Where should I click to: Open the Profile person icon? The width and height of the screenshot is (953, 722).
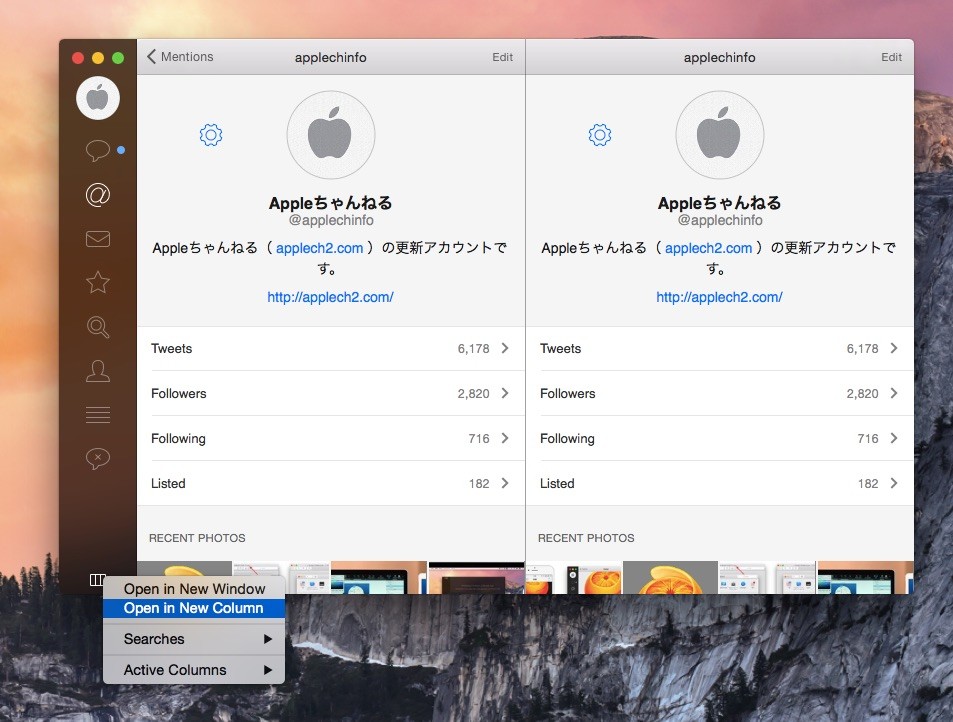click(98, 371)
